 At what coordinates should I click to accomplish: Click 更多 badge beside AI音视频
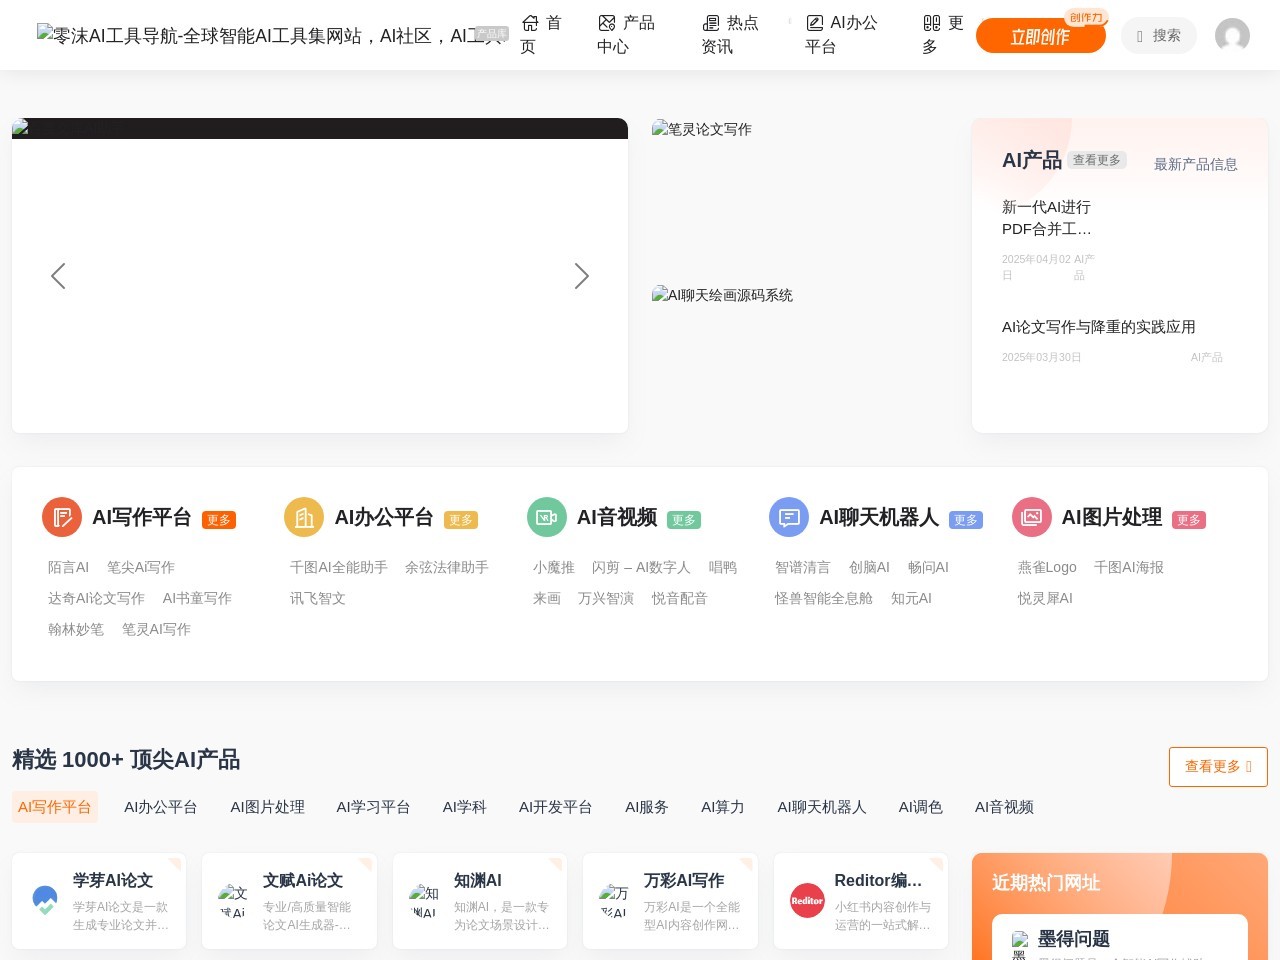pyautogui.click(x=684, y=520)
